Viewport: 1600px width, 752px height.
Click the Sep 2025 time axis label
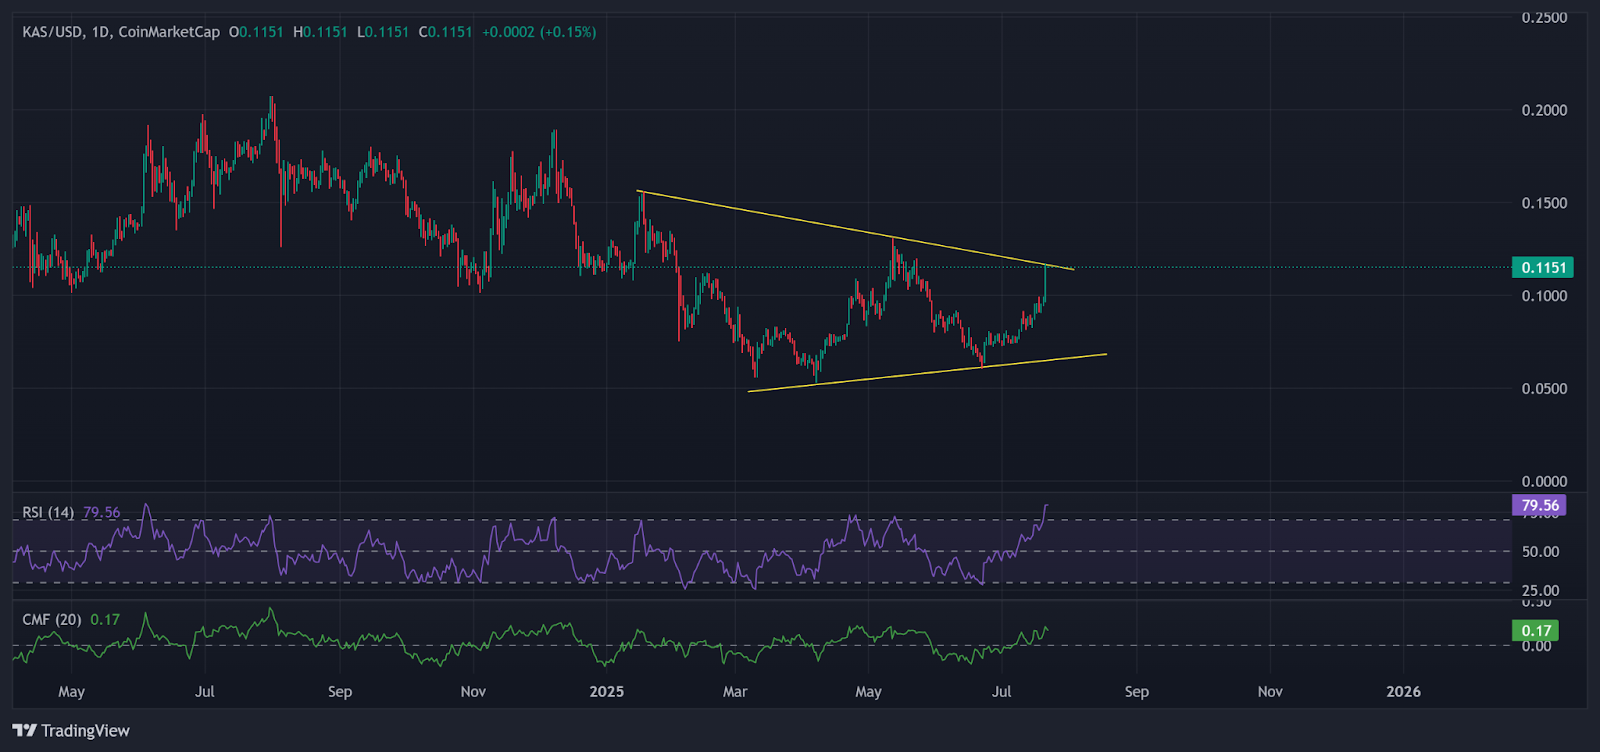(x=1136, y=692)
